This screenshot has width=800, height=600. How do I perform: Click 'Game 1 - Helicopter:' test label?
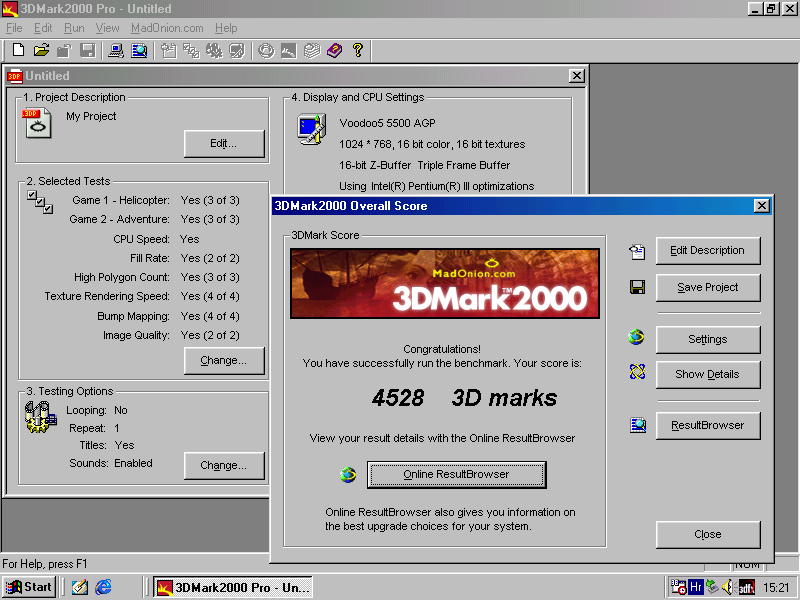click(120, 201)
